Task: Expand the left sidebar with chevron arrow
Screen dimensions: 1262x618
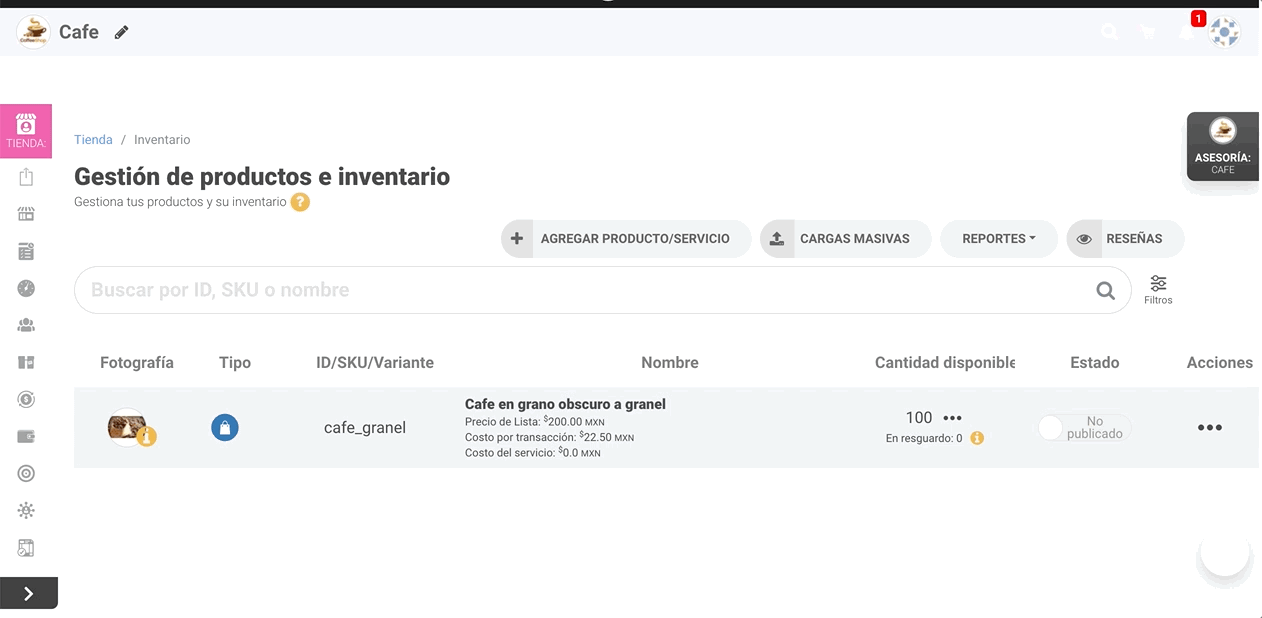Action: point(28,593)
